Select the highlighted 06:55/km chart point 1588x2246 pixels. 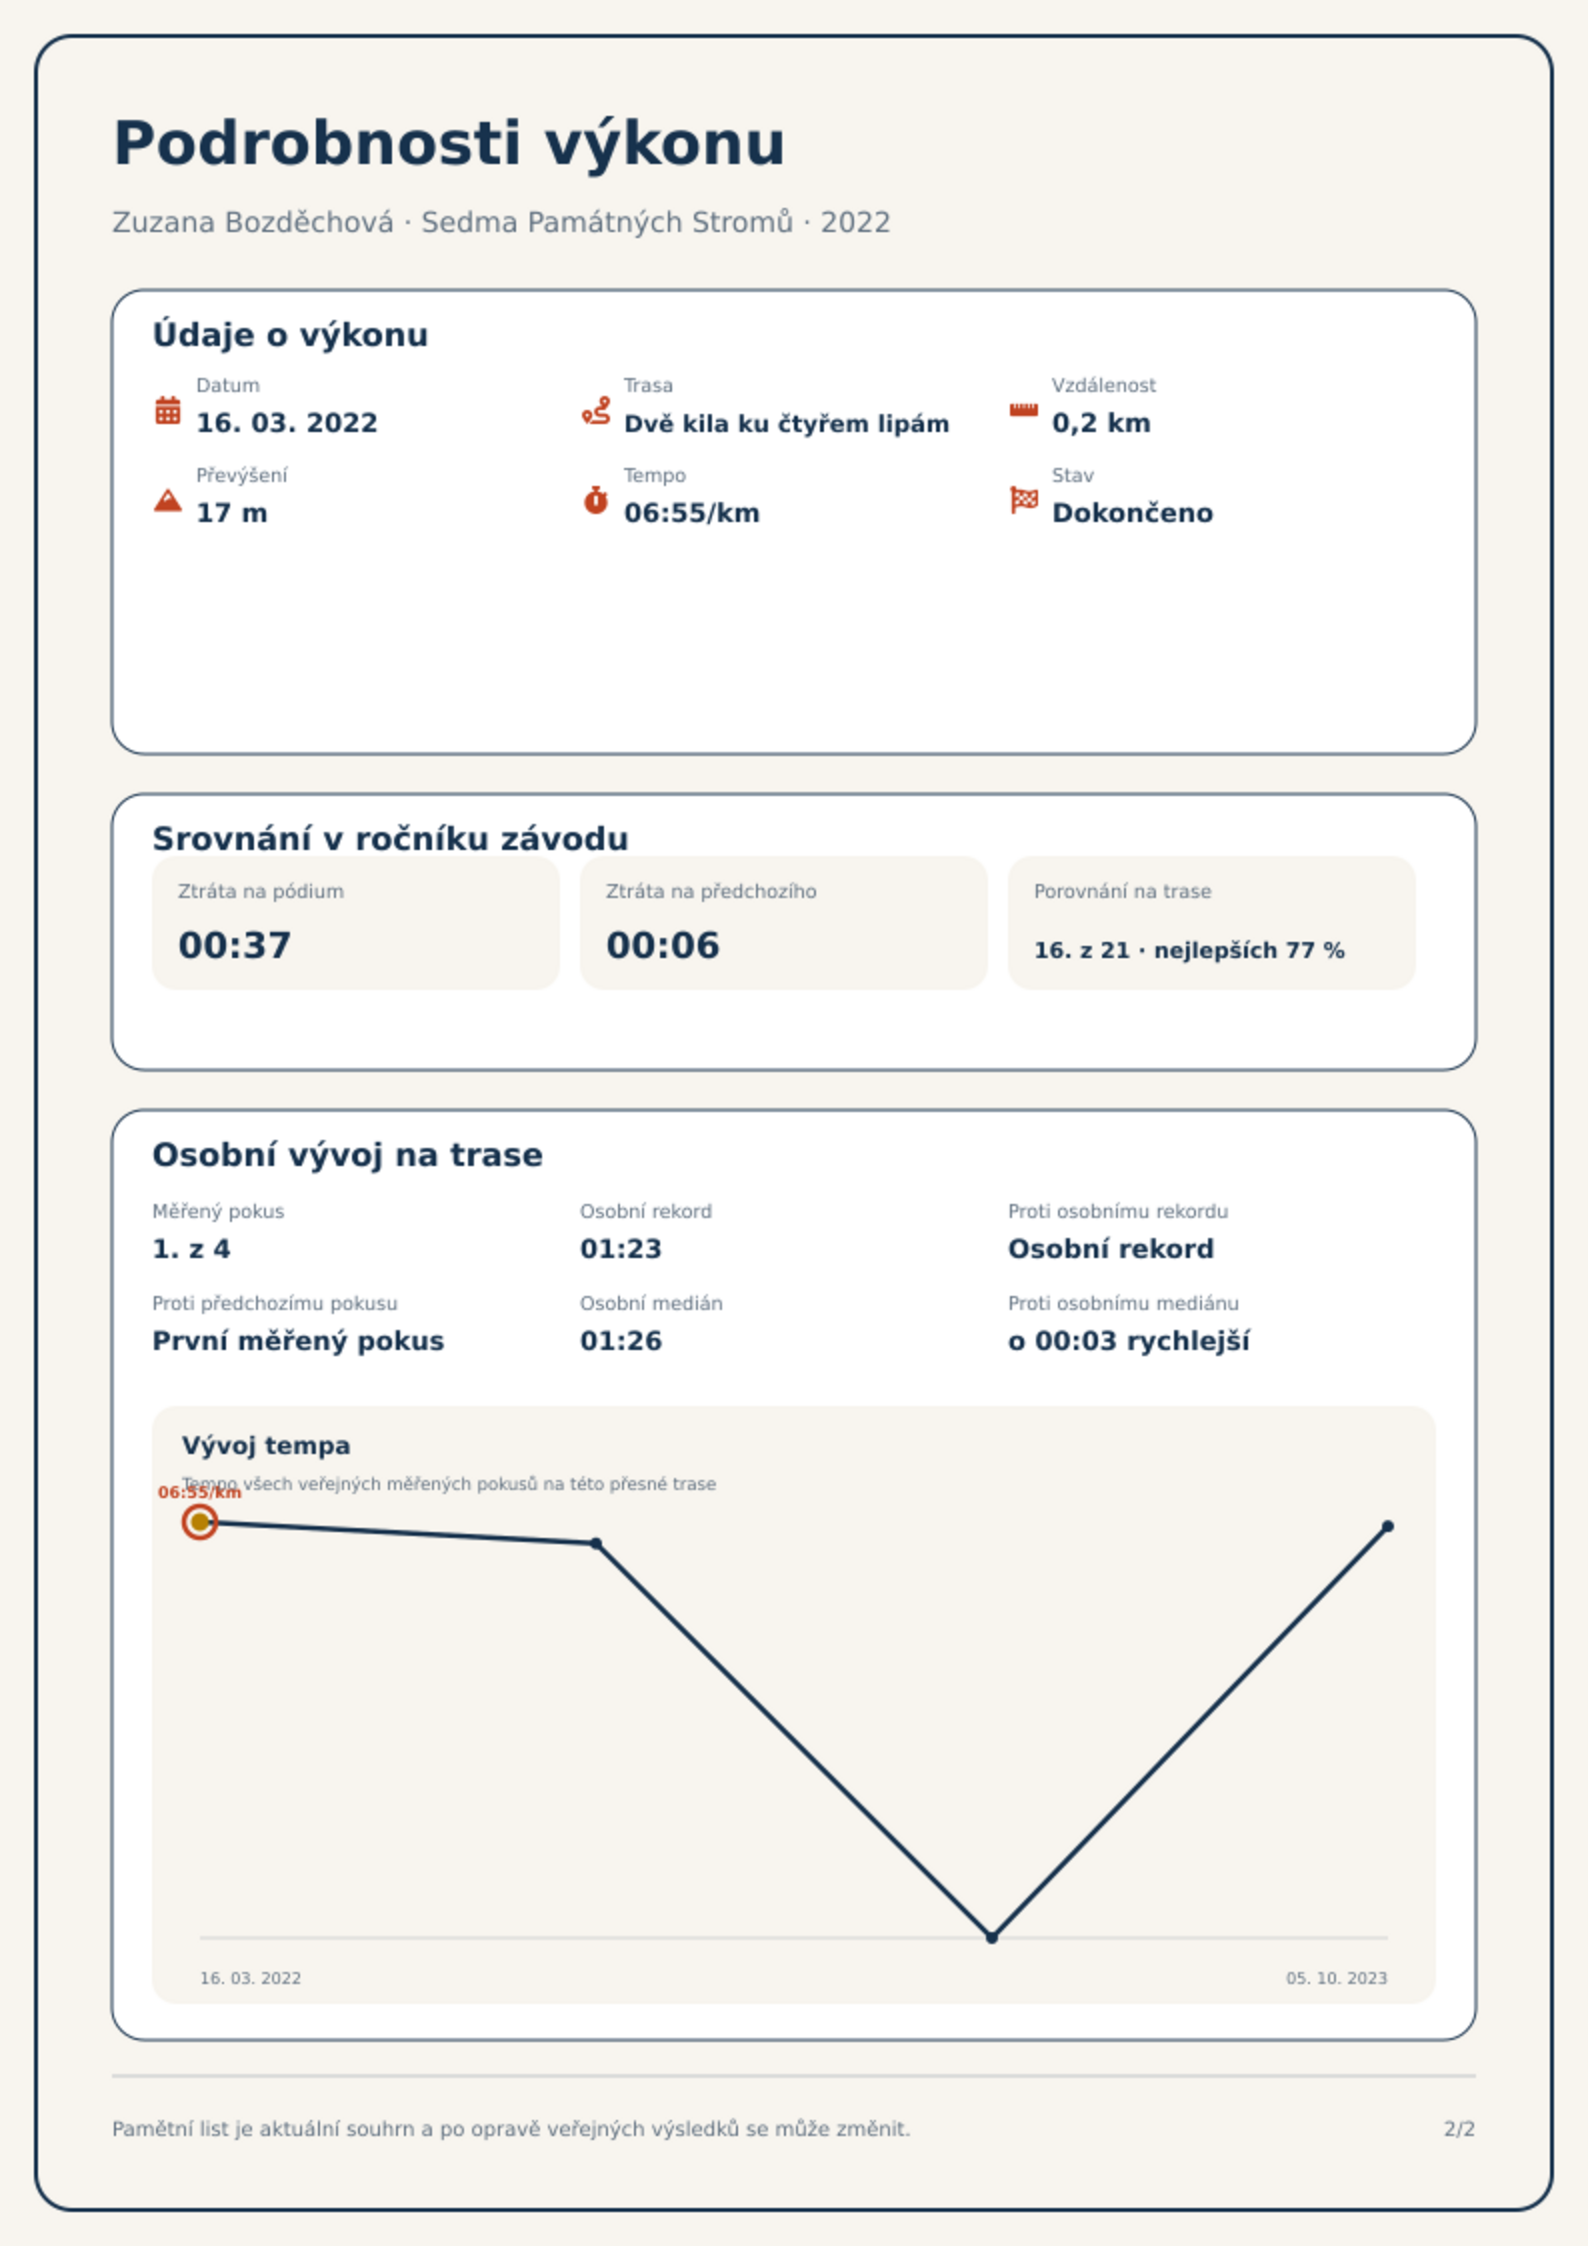point(200,1522)
